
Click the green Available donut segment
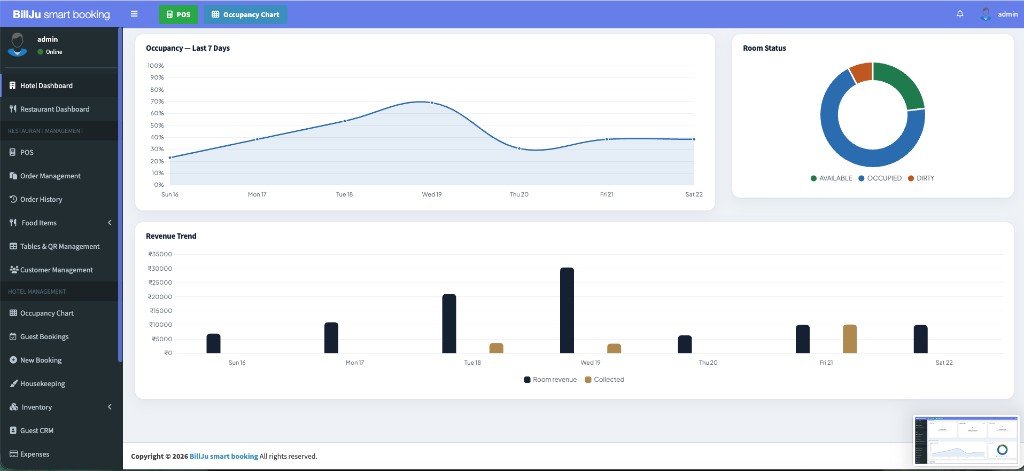coord(904,82)
